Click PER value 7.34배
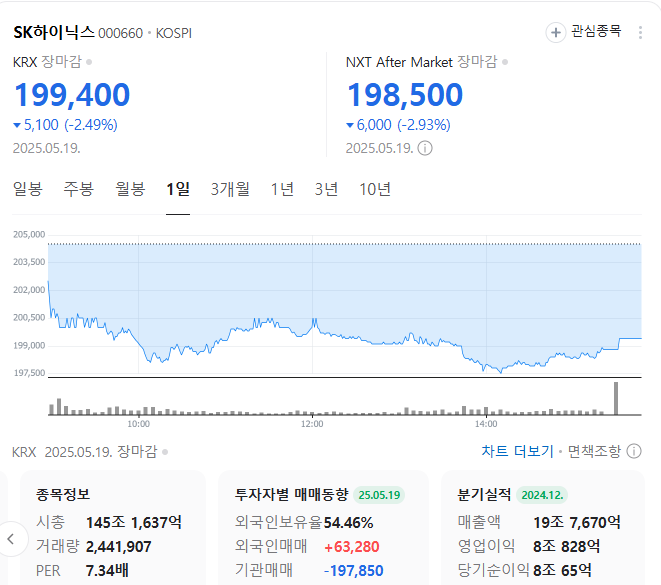Image resolution: width=661 pixels, height=585 pixels. pos(107,571)
